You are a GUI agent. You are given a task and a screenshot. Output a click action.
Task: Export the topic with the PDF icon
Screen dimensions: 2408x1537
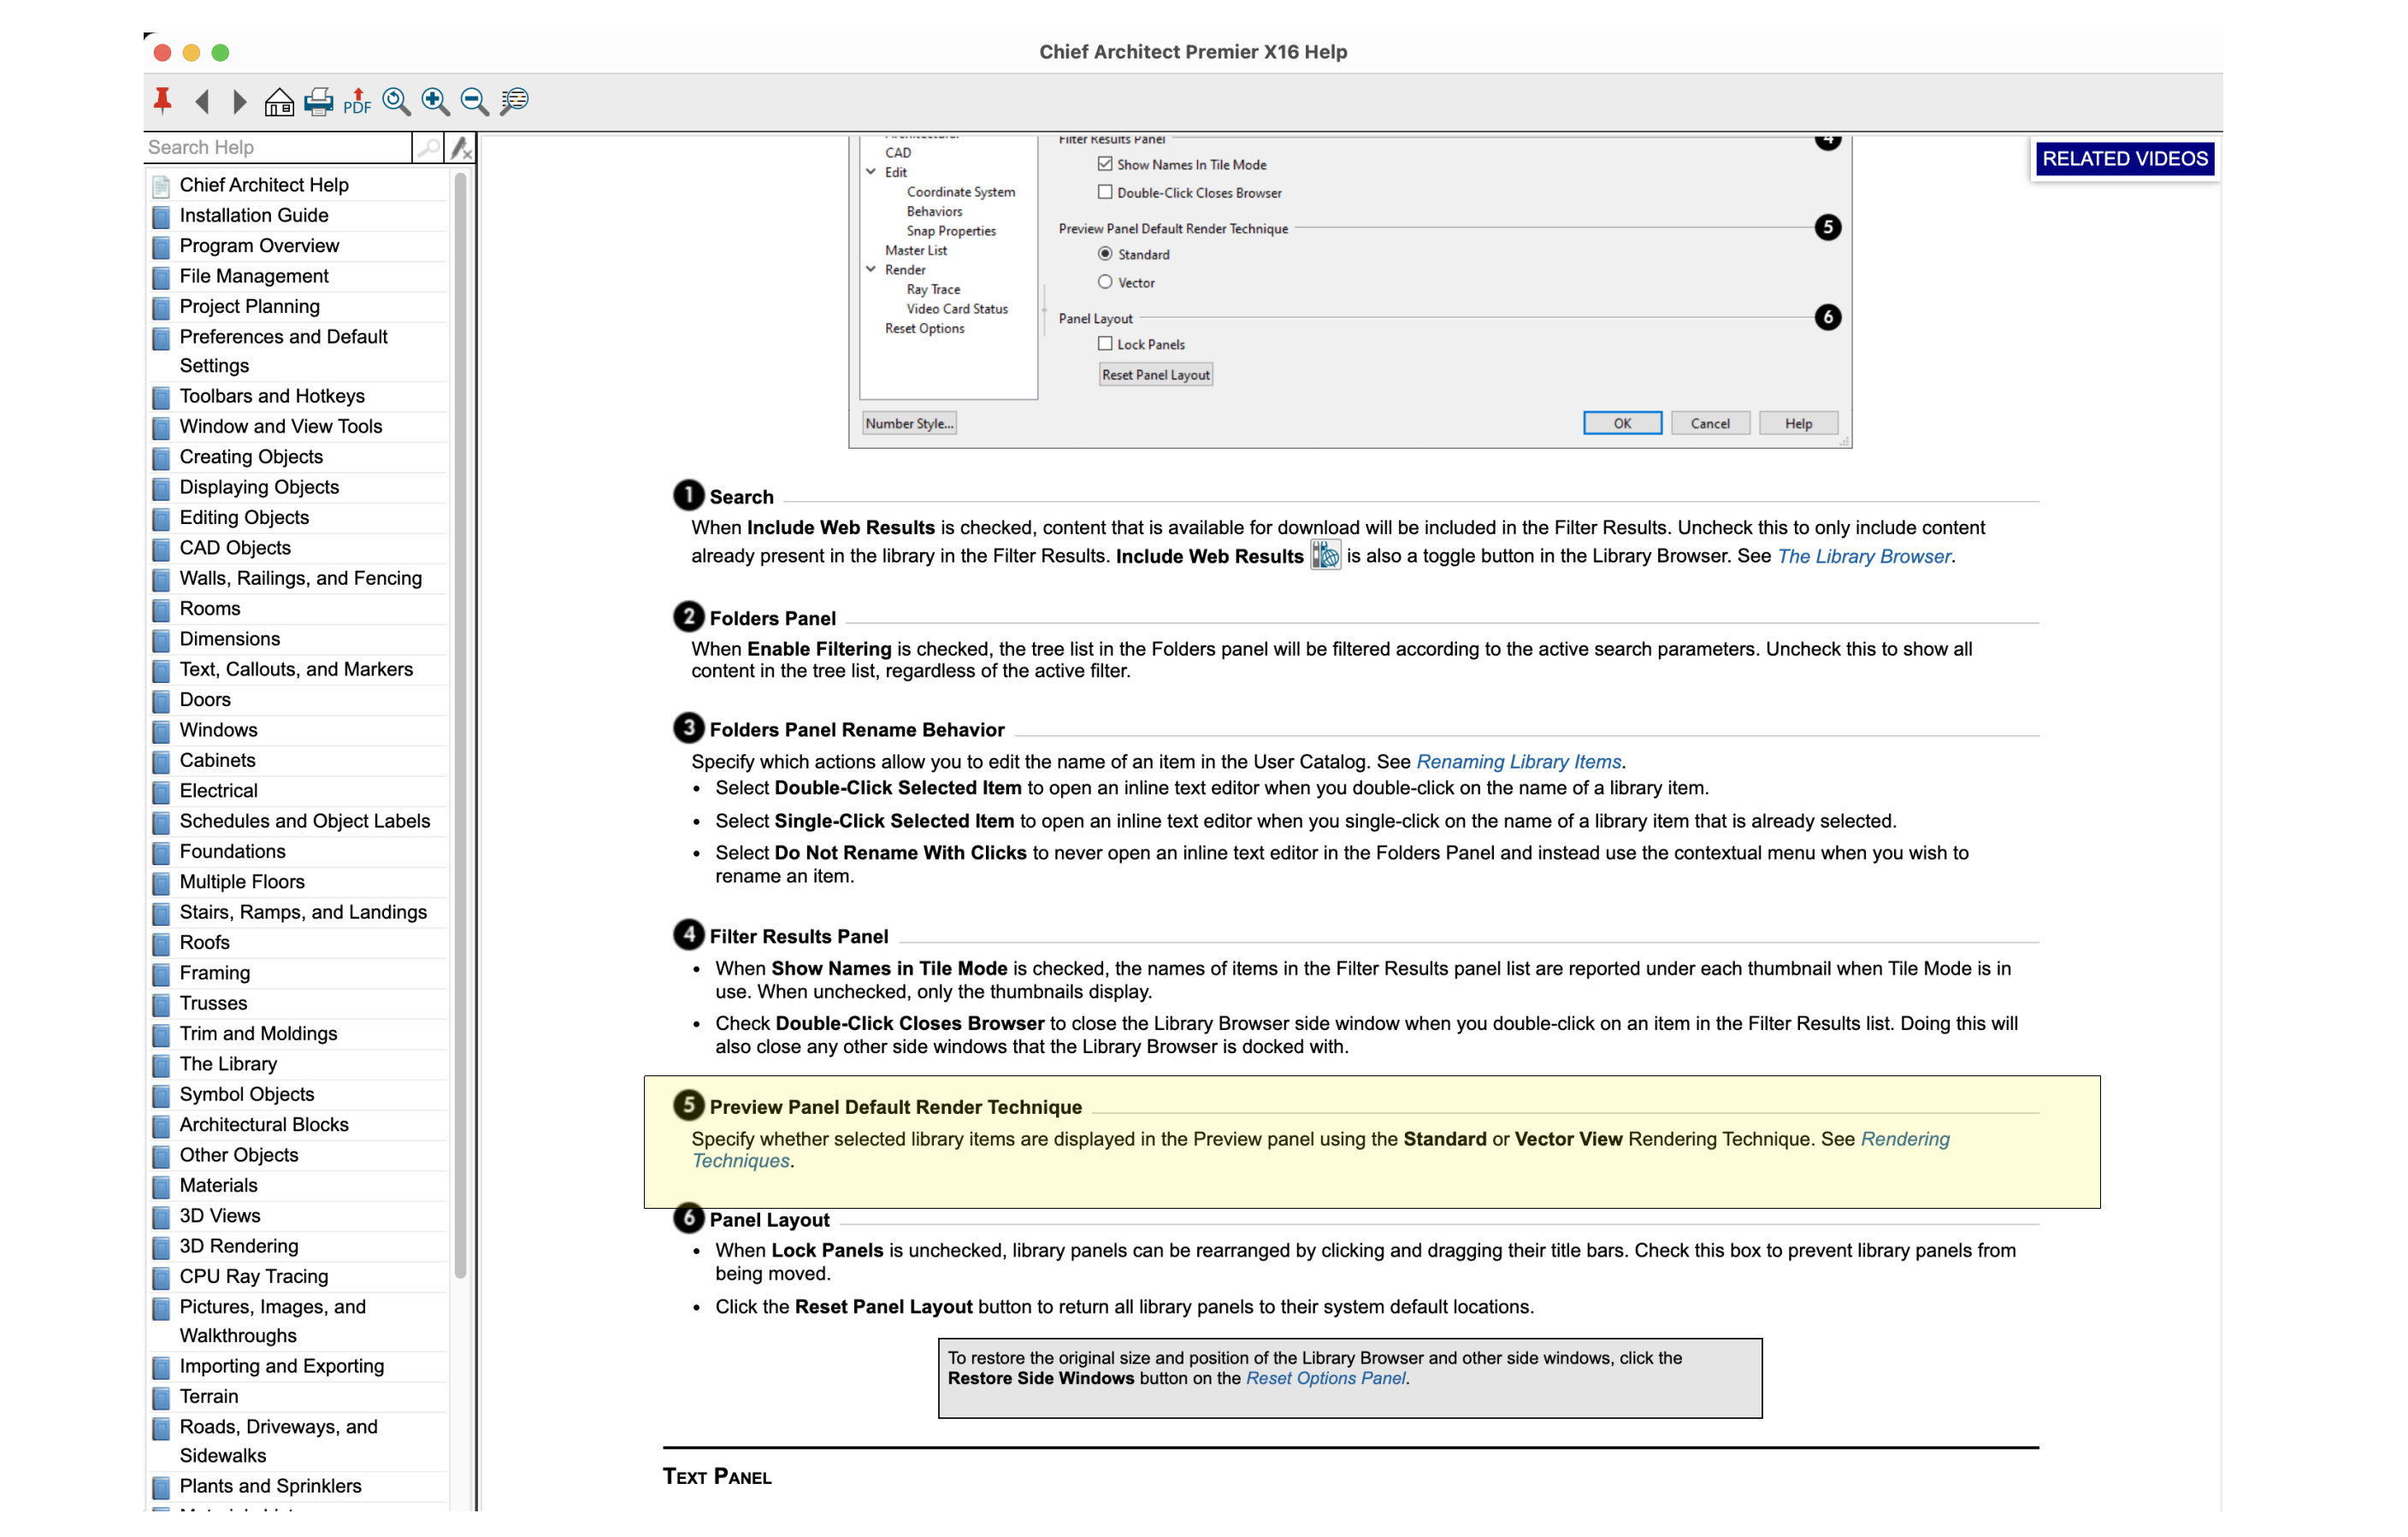(x=357, y=101)
